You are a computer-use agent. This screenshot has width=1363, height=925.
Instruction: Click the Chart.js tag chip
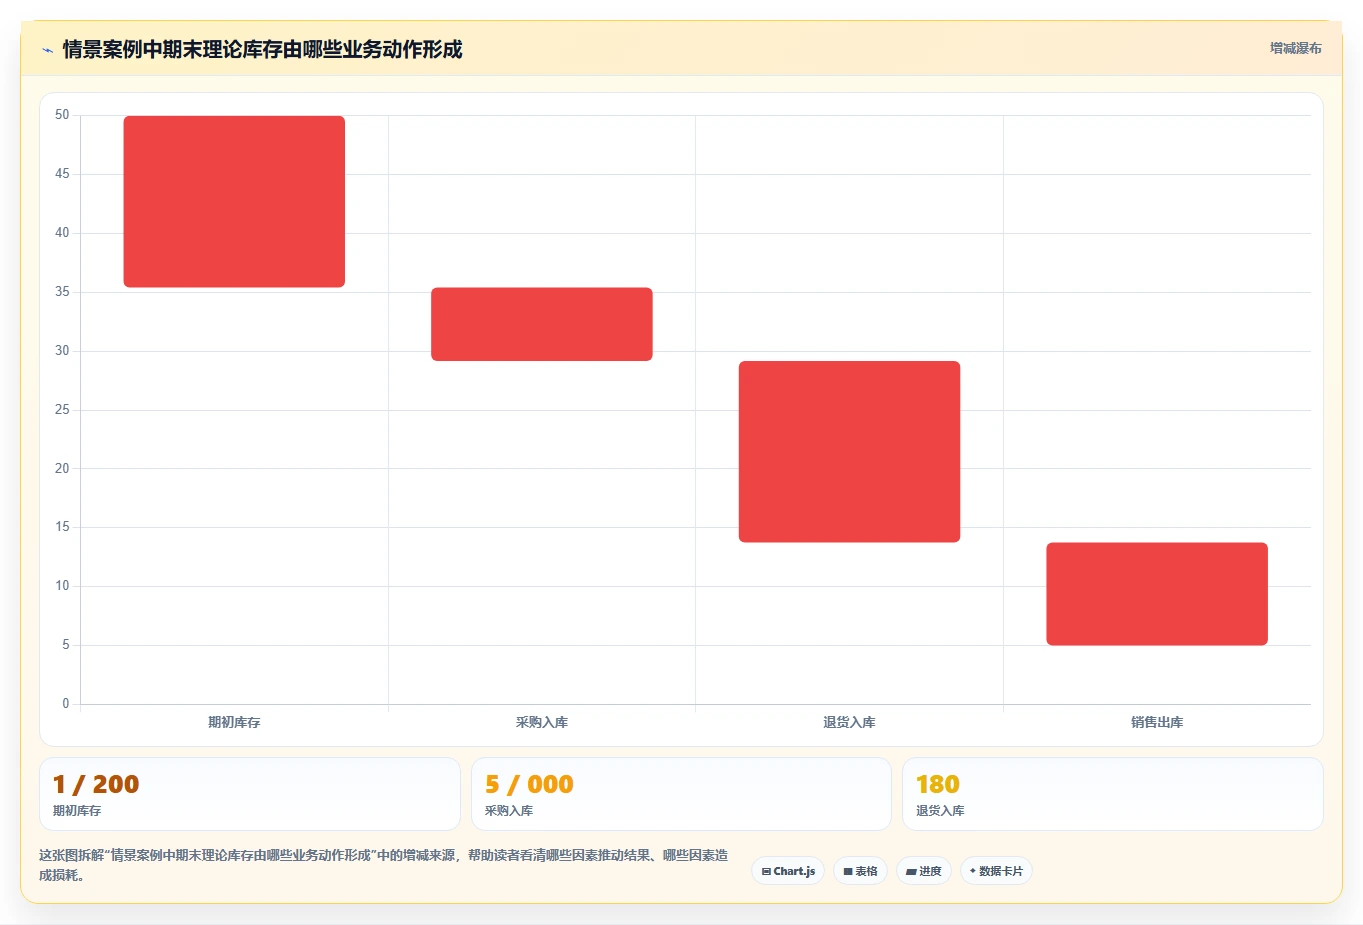(788, 871)
